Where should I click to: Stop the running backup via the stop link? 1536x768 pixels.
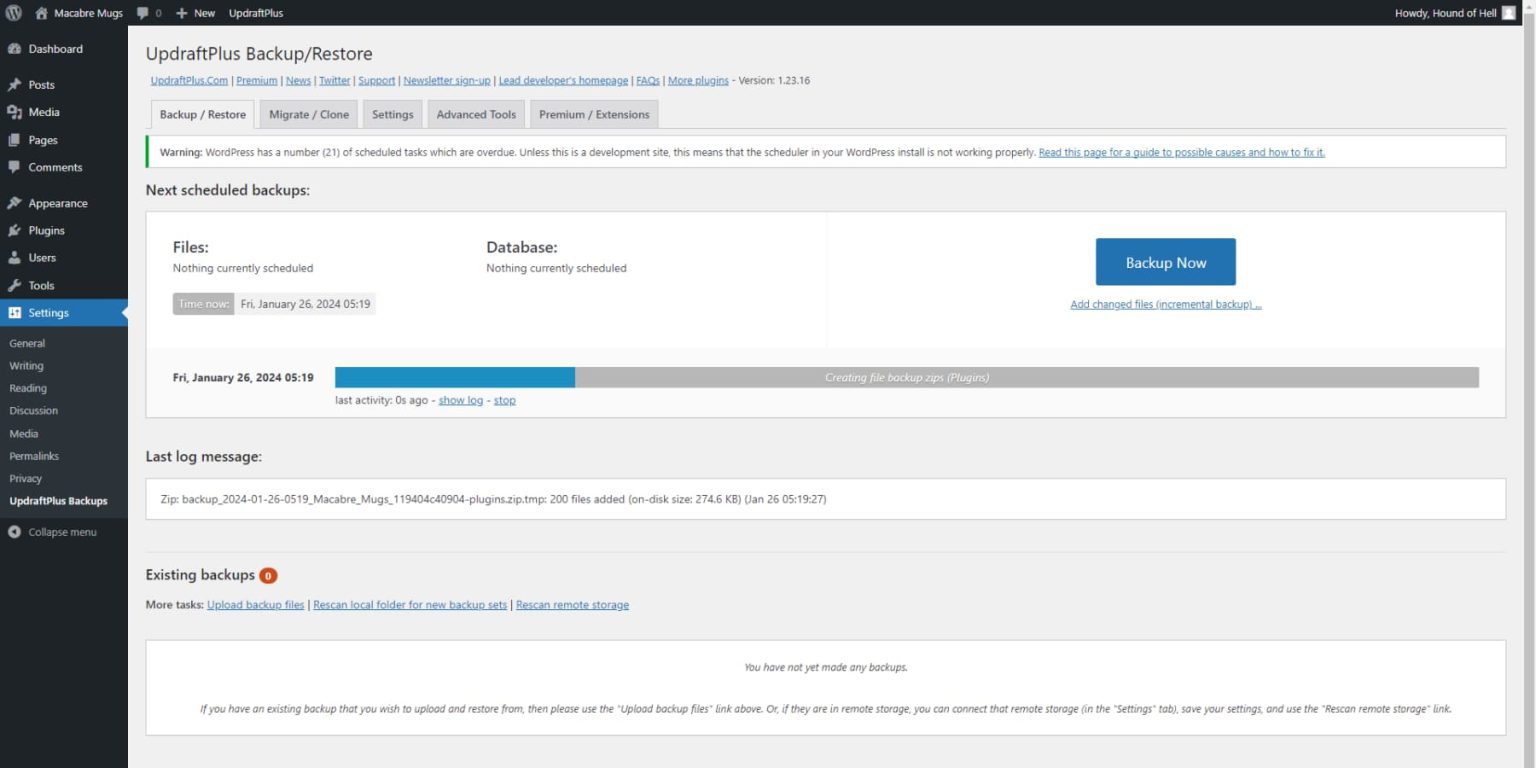(x=504, y=400)
